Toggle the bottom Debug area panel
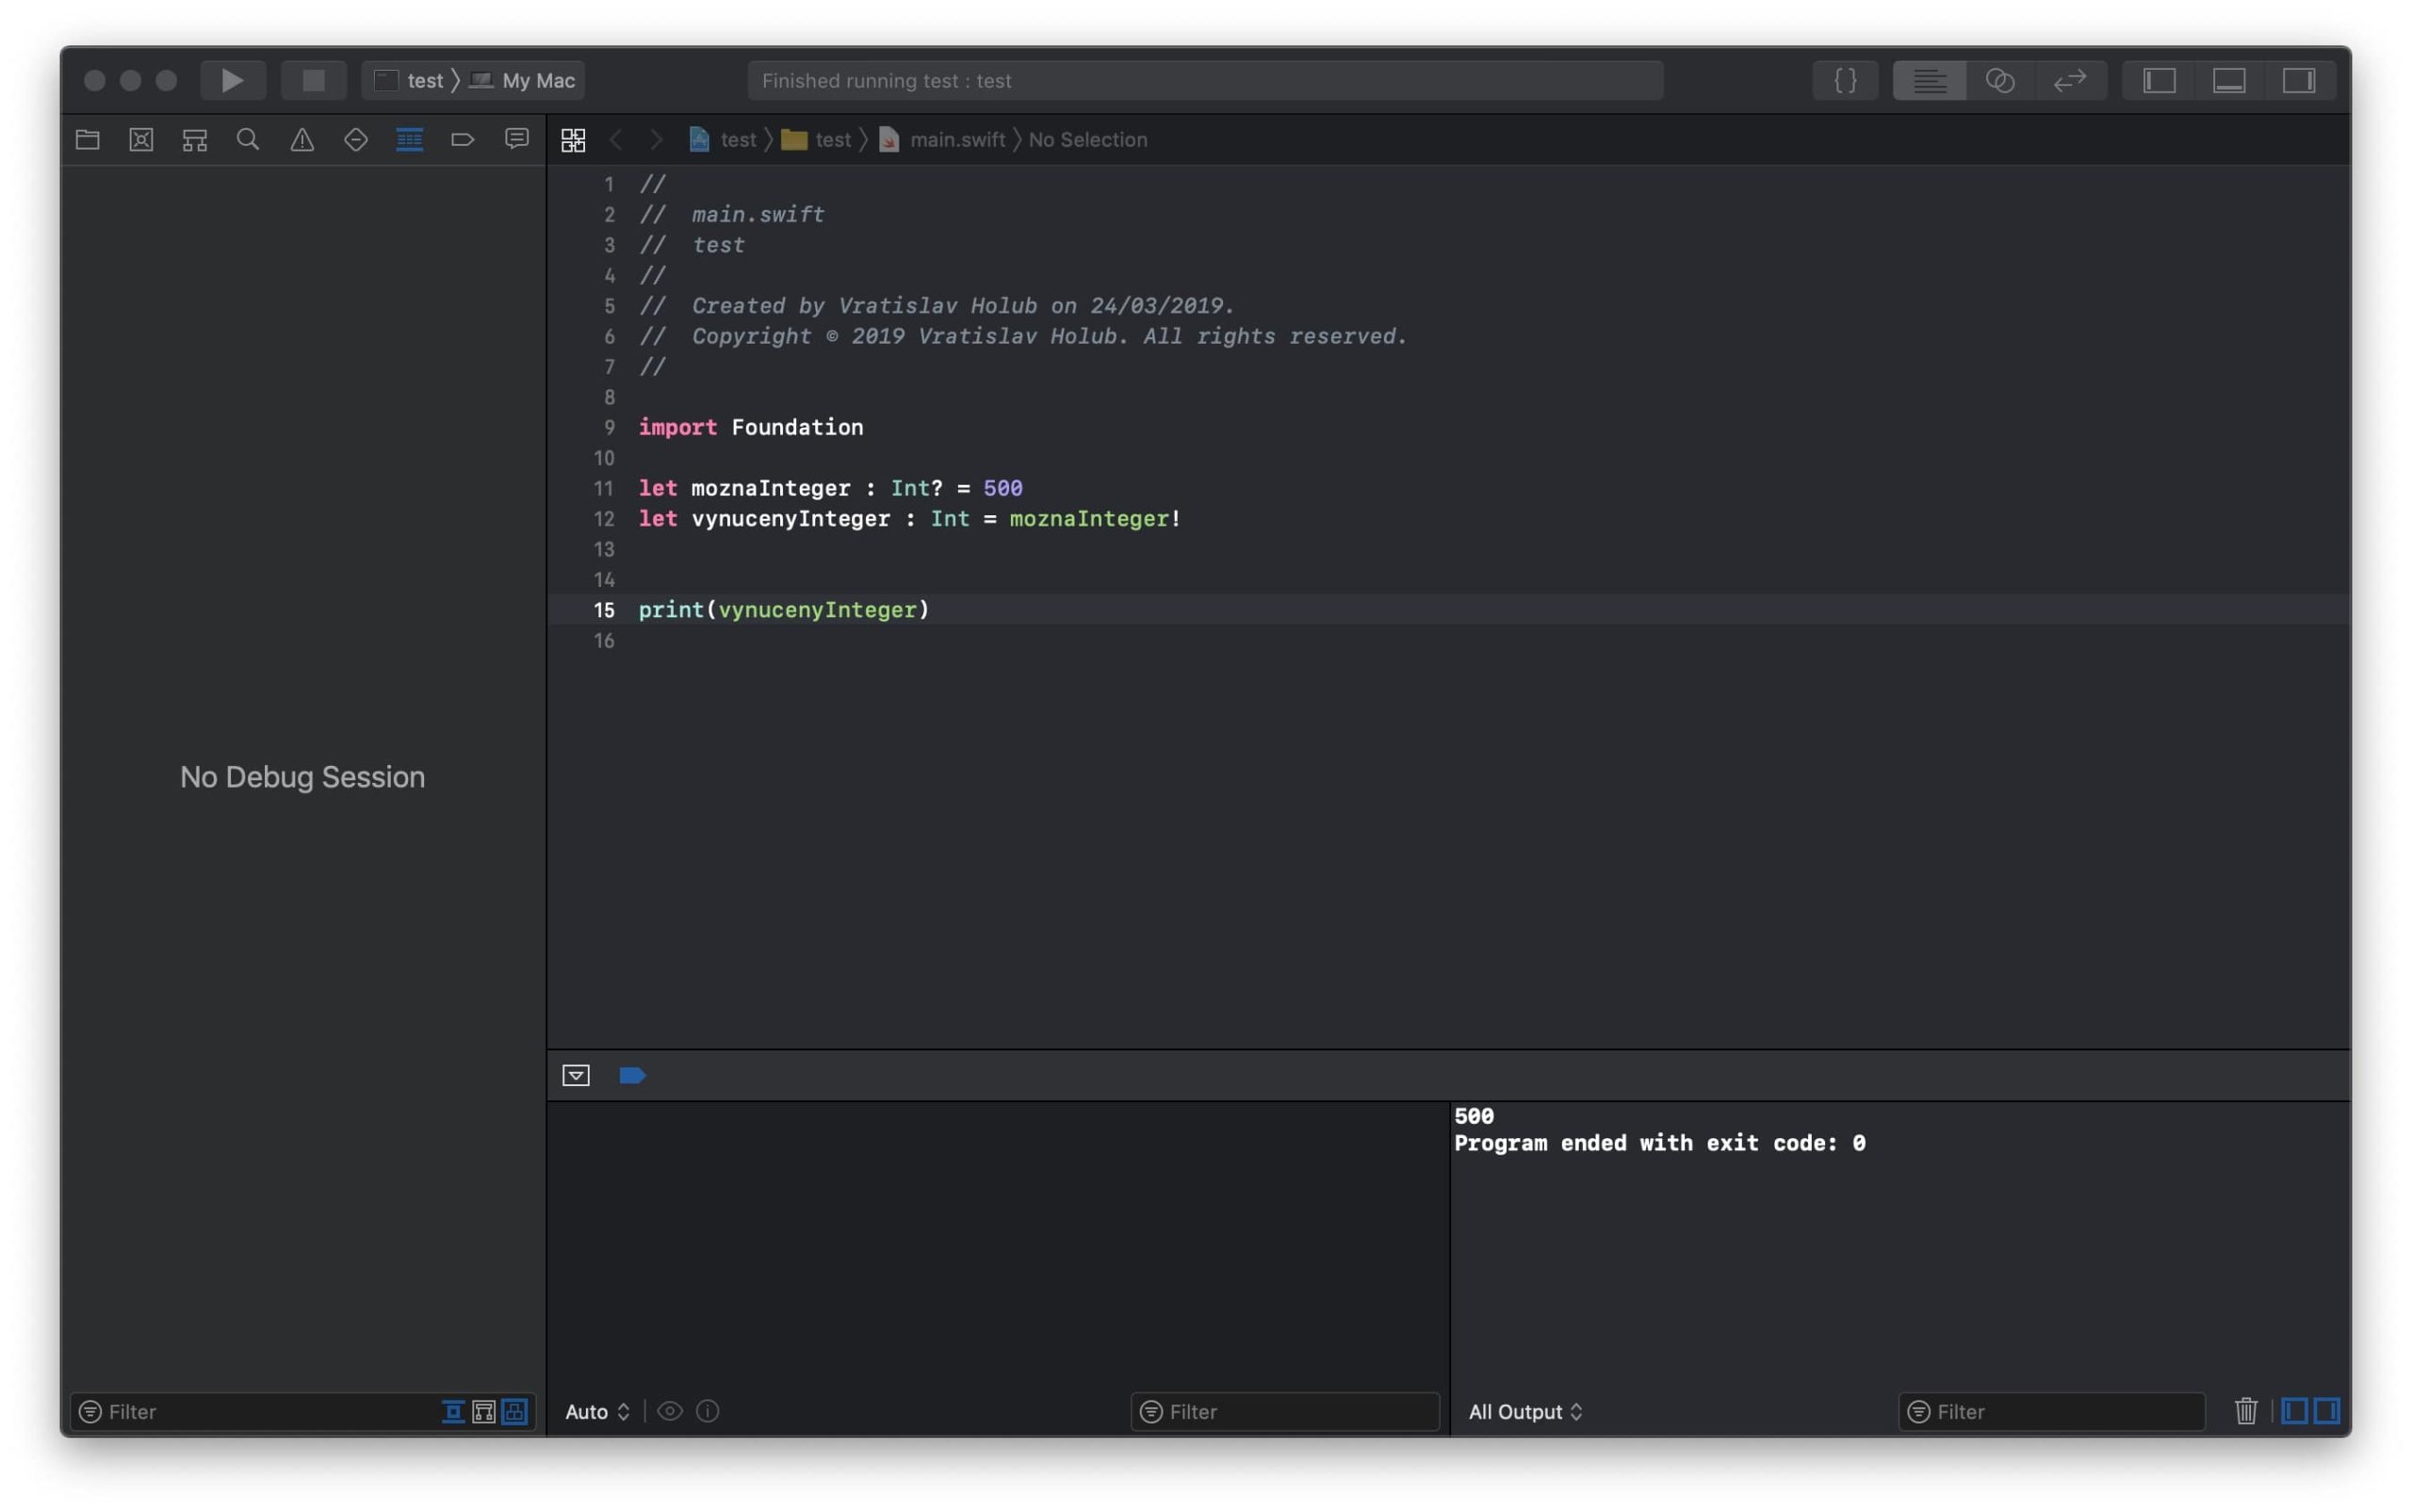 2229,80
